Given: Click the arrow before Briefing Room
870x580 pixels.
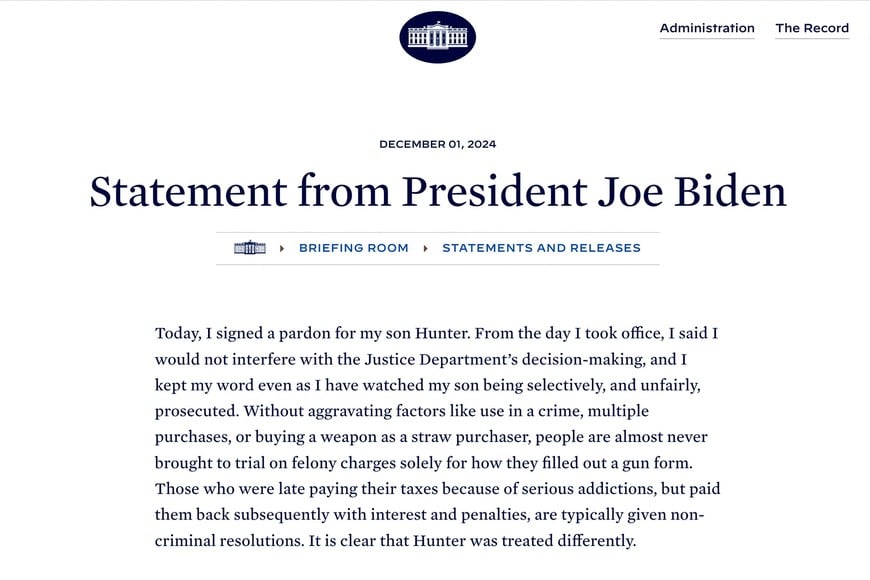Looking at the screenshot, I should coord(282,248).
